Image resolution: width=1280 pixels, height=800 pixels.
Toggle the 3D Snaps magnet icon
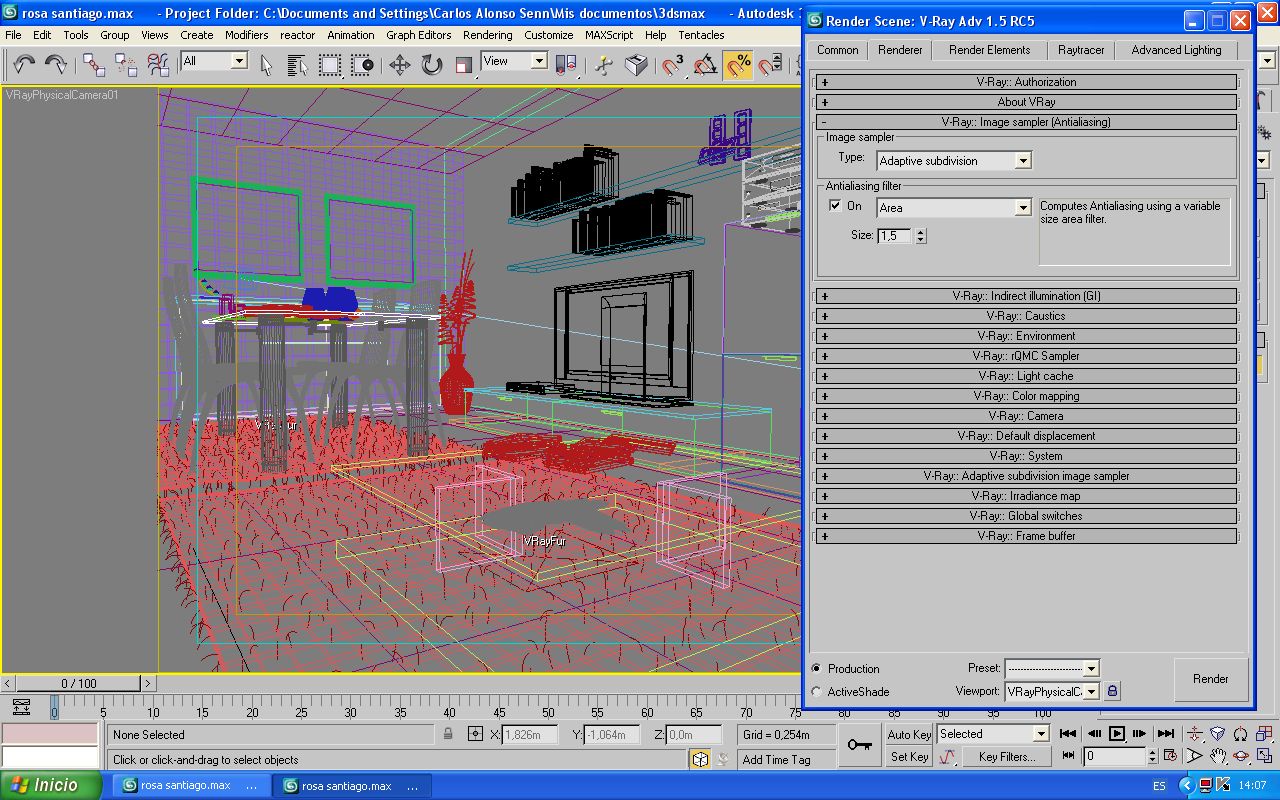pos(674,65)
